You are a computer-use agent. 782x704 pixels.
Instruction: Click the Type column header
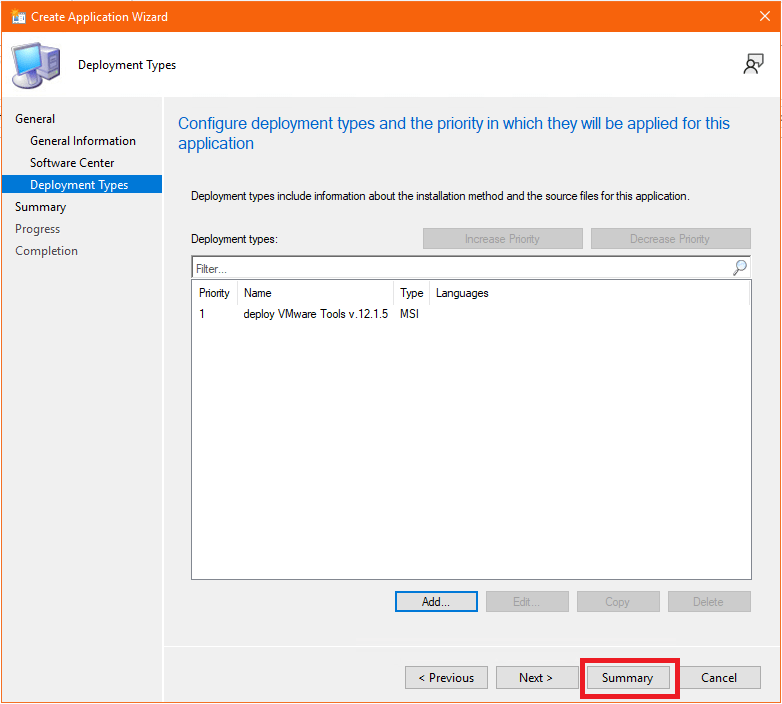411,293
